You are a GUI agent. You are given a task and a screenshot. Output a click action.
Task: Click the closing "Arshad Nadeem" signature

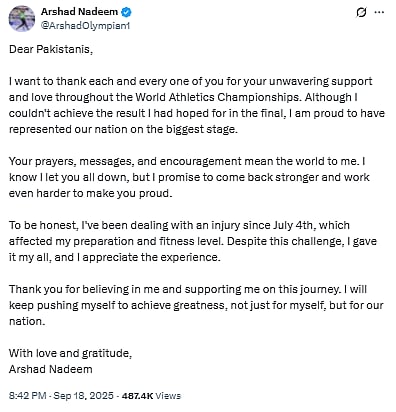(51, 369)
